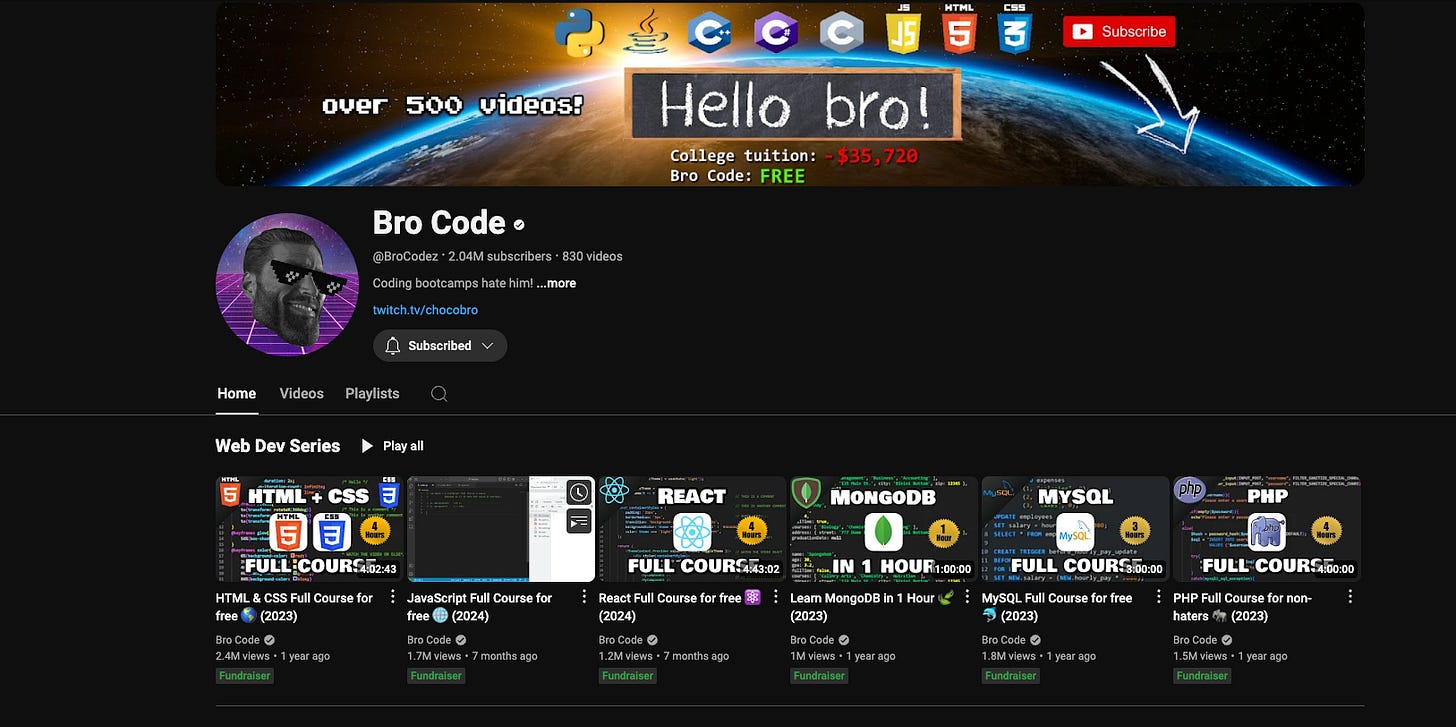1456x727 pixels.
Task: Click the 830 videos count text
Action: pyautogui.click(x=592, y=256)
